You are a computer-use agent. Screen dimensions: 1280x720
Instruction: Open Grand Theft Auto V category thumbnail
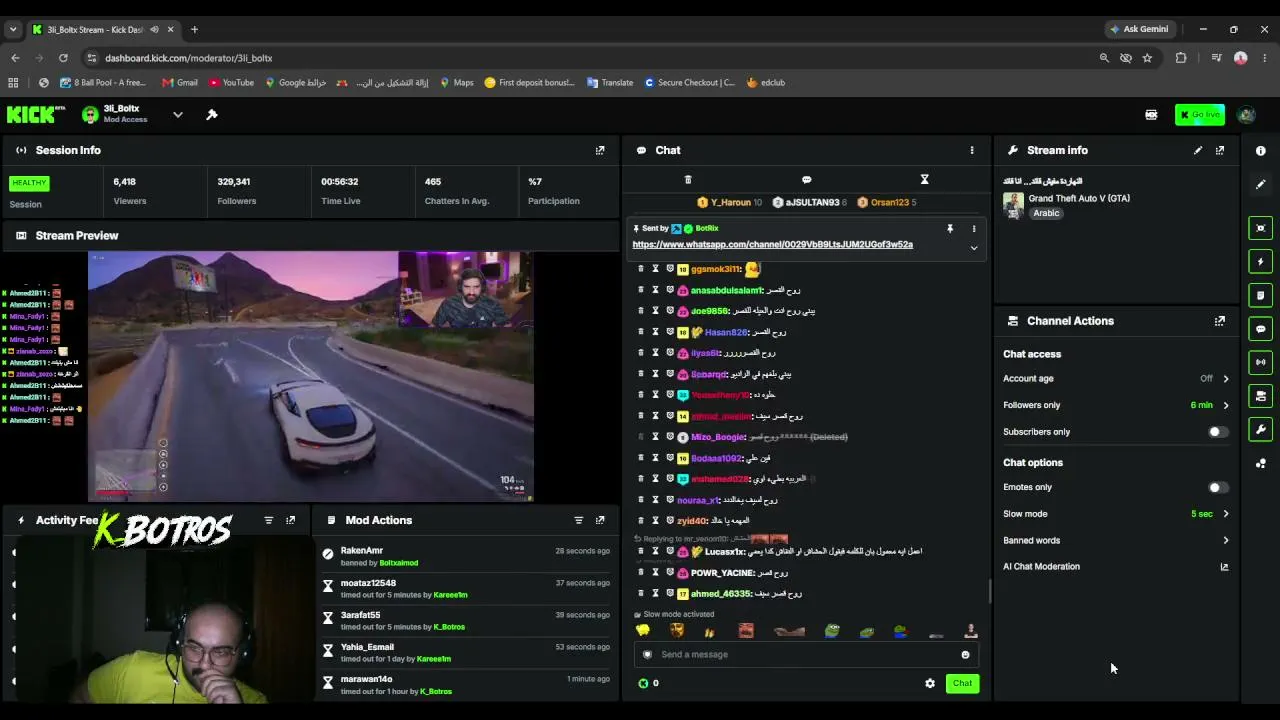1013,205
